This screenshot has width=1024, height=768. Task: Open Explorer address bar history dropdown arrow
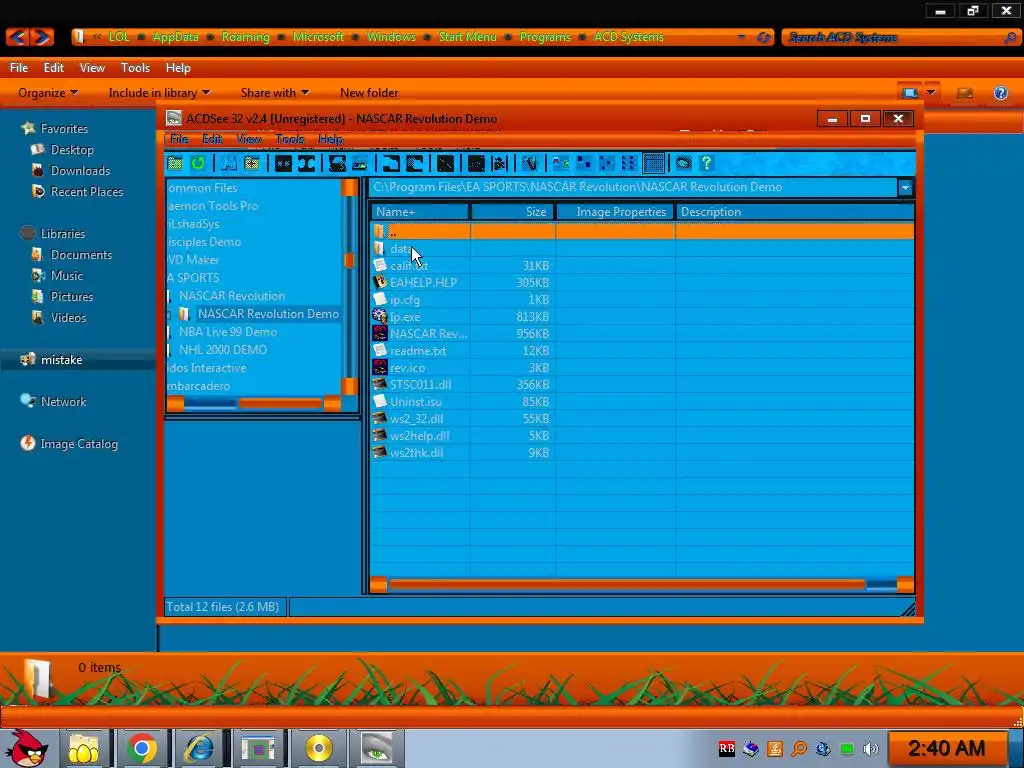[x=741, y=37]
